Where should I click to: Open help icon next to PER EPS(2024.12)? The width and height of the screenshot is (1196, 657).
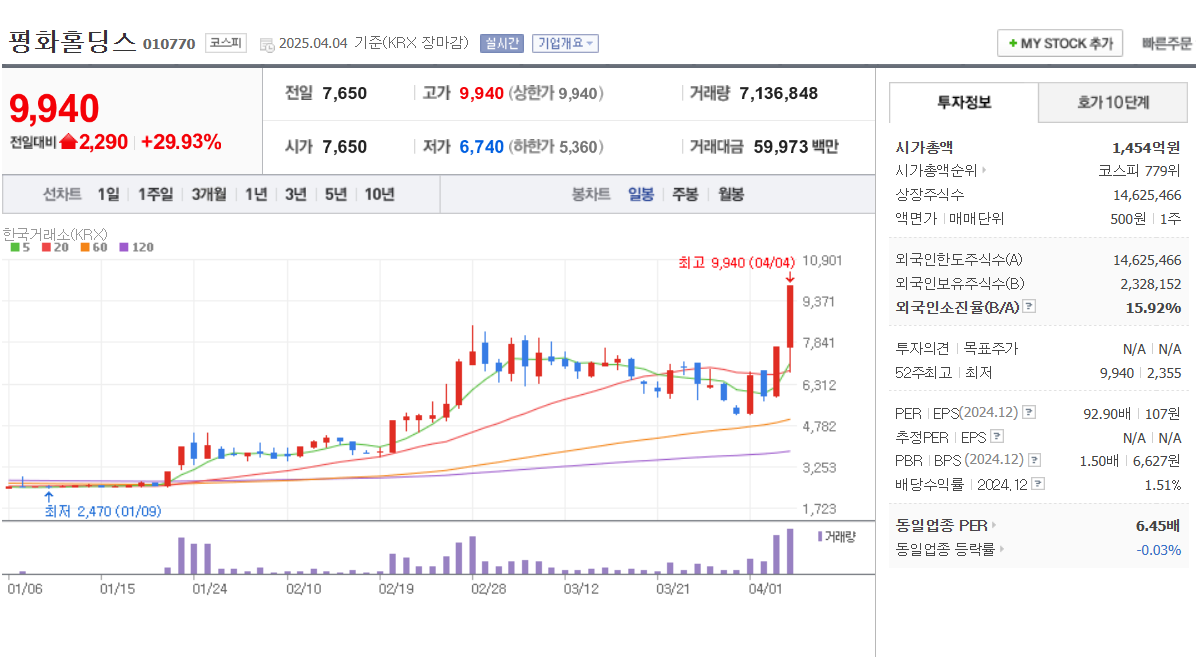(1029, 412)
